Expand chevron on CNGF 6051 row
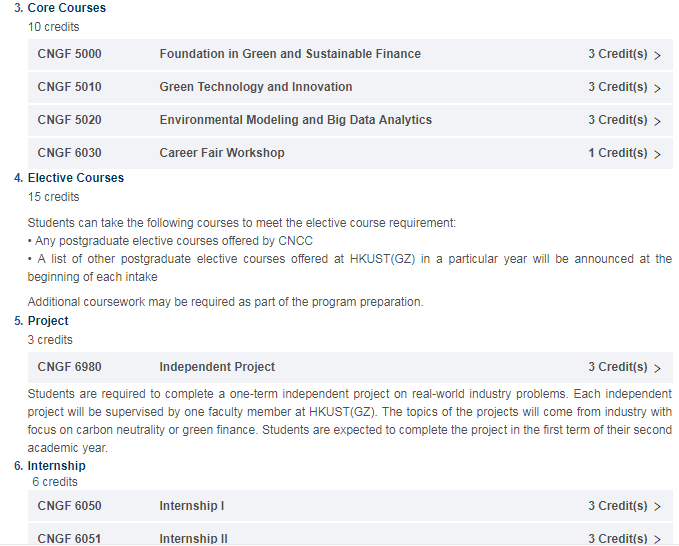Screen dimensions: 679x546 coord(657,539)
